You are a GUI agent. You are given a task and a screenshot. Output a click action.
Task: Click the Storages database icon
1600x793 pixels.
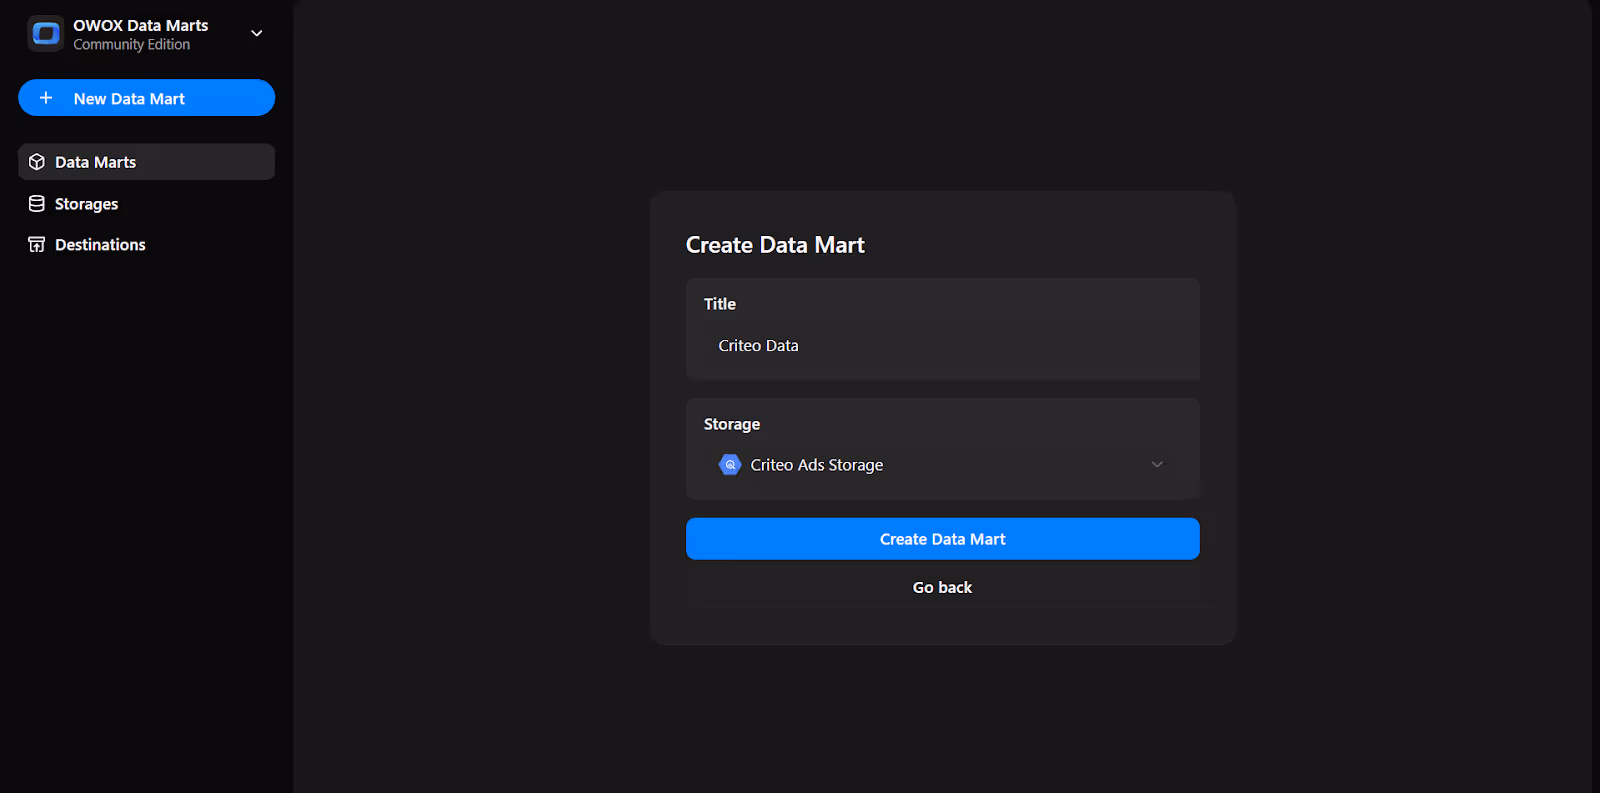[x=37, y=204]
